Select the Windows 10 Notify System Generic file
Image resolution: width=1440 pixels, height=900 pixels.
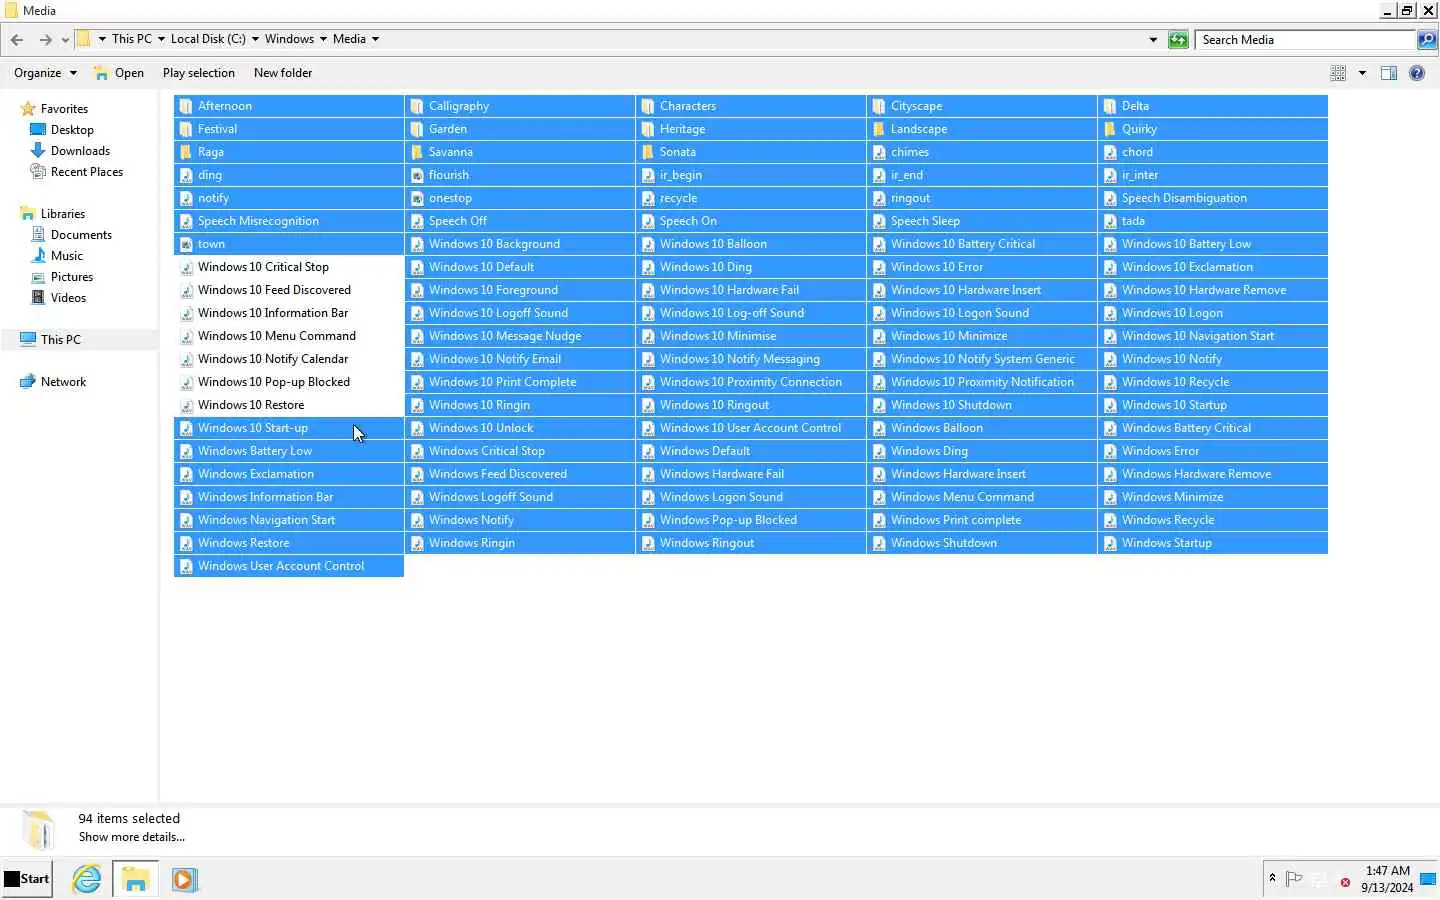tap(982, 359)
